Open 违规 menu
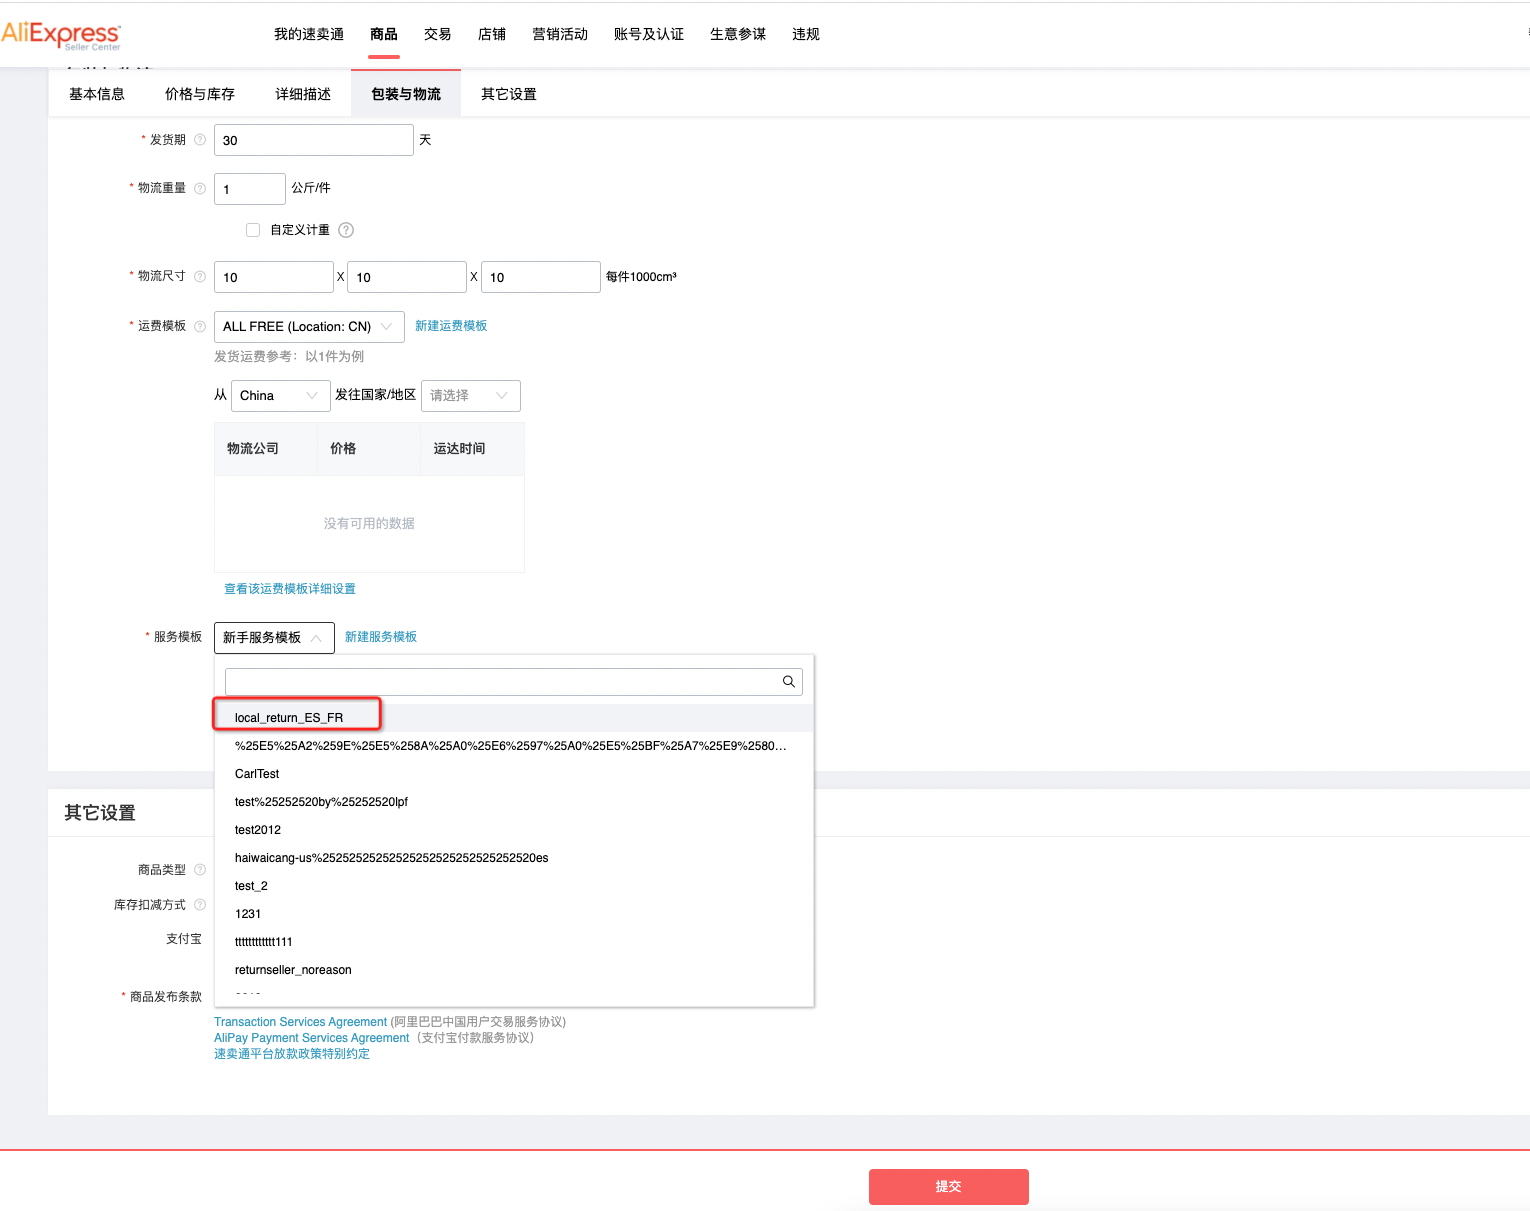The width and height of the screenshot is (1530, 1211). [x=806, y=34]
